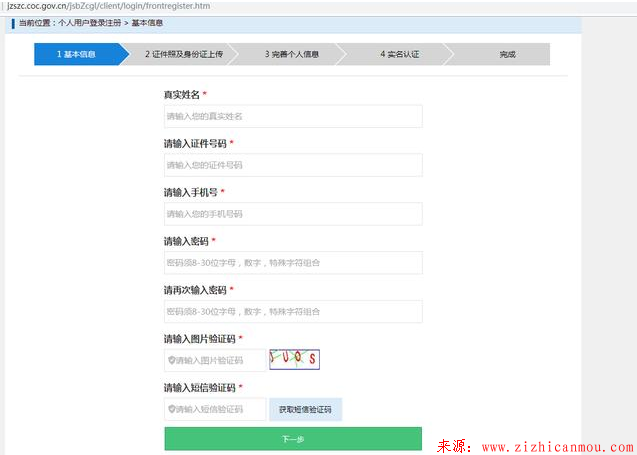Focus the 真实姓名 input field
637x455 pixels.
pos(293,116)
